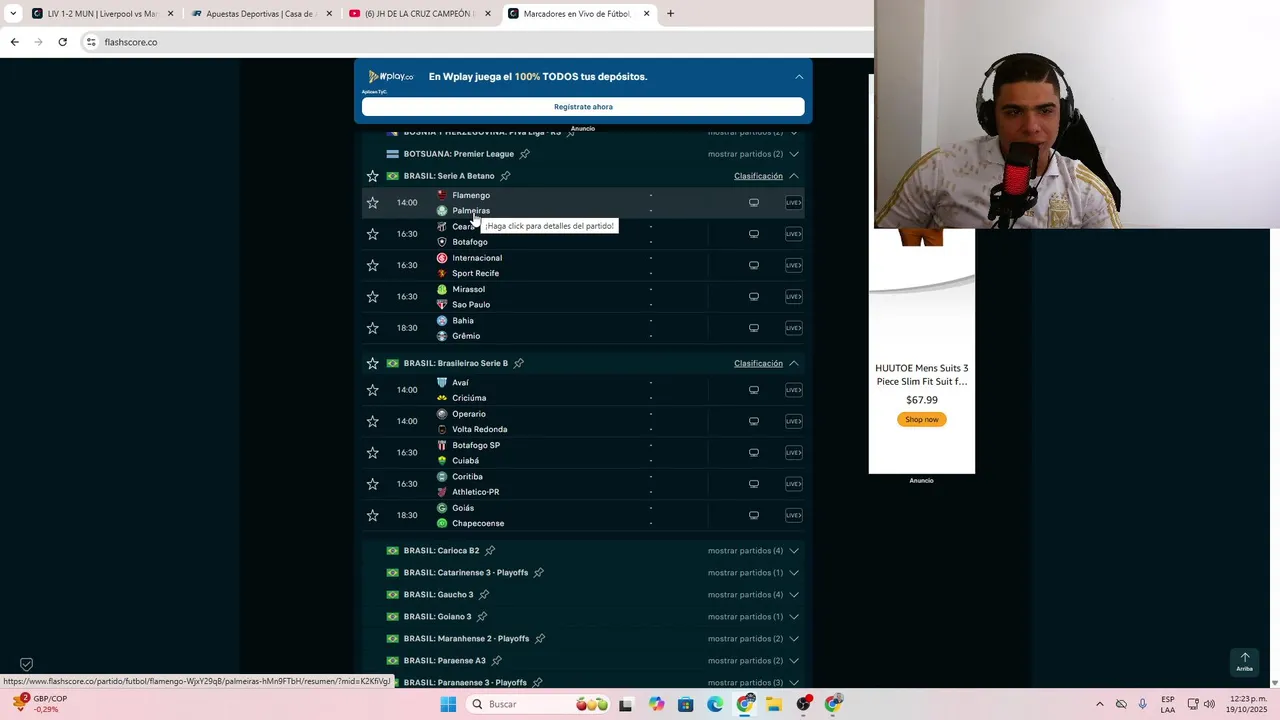Pin the Brasileirao Serie B league

coord(518,363)
